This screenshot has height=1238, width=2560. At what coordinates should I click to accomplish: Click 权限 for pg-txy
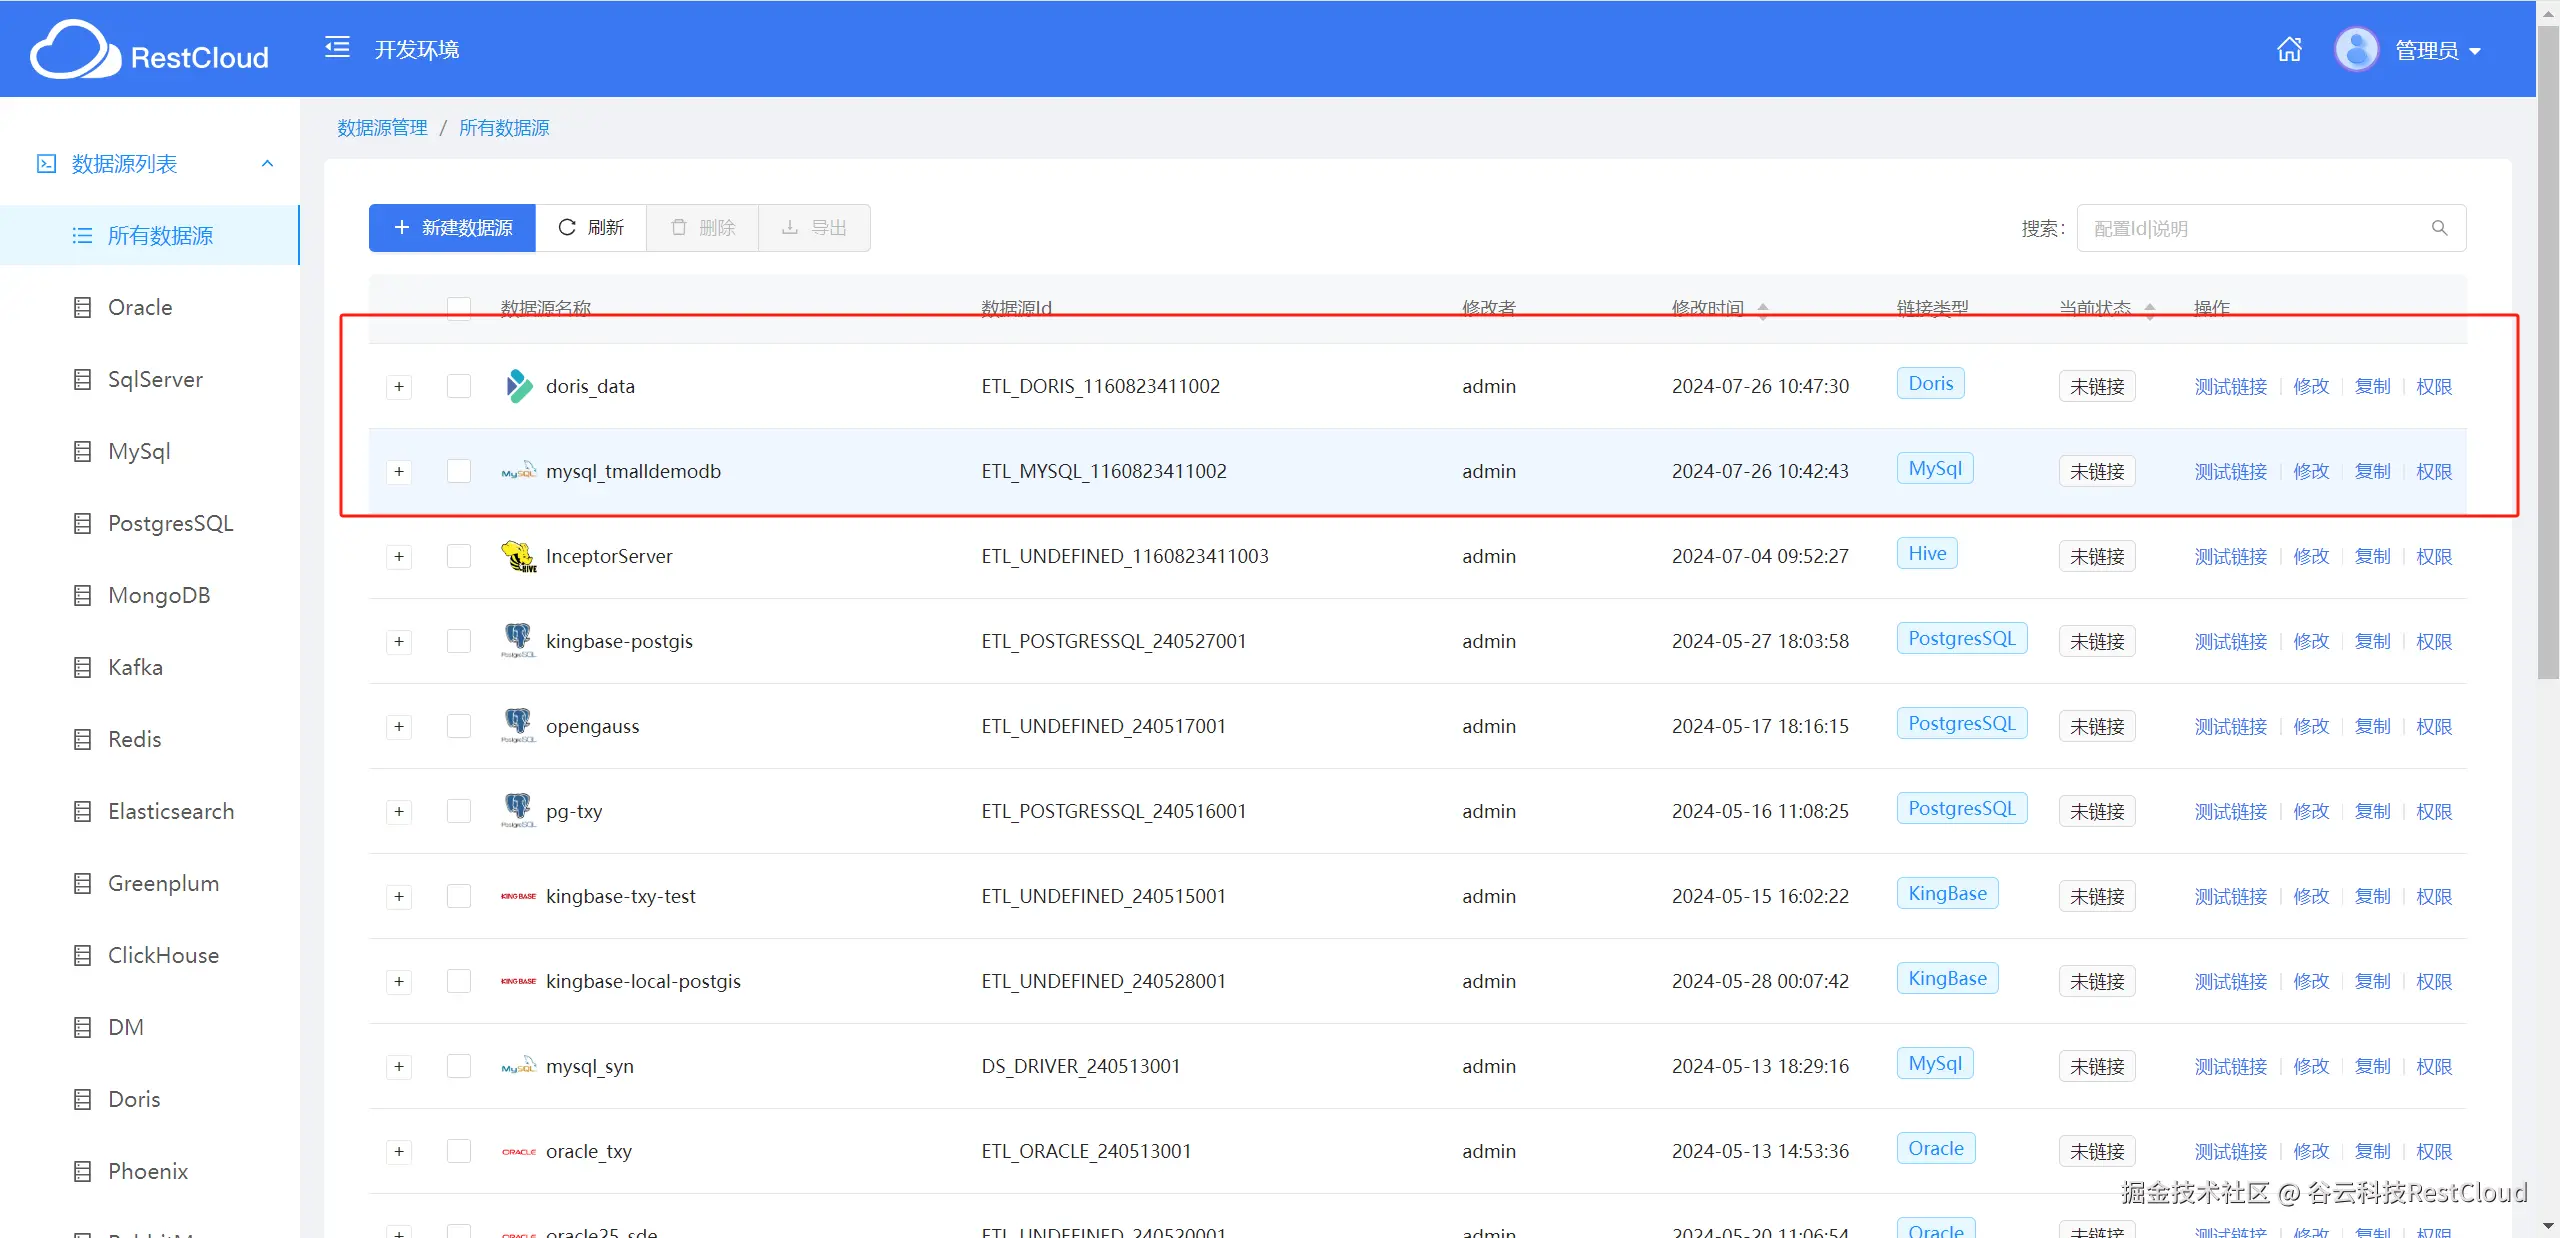(2434, 811)
